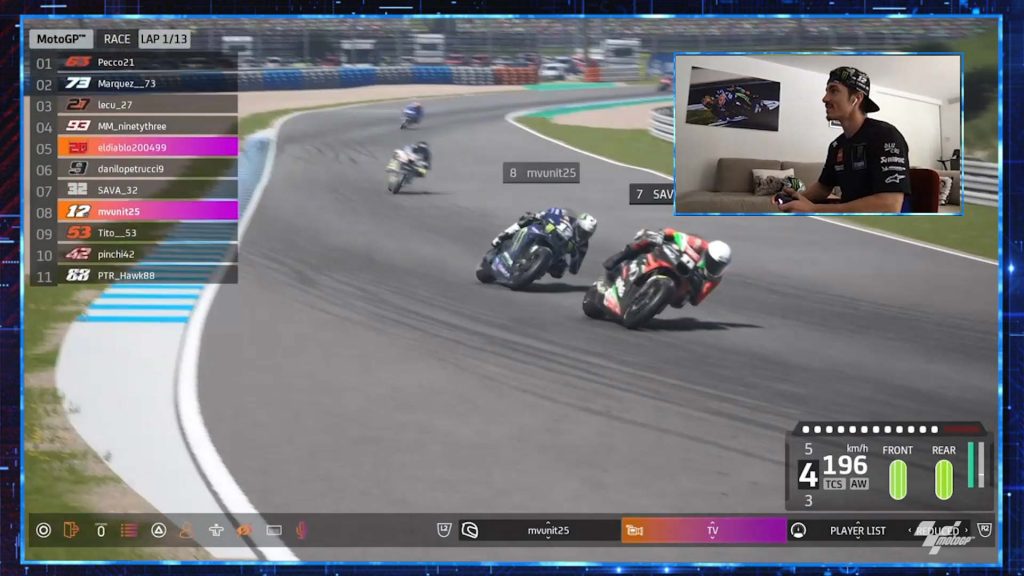
Task: Click the L2 trigger icon
Action: (444, 530)
